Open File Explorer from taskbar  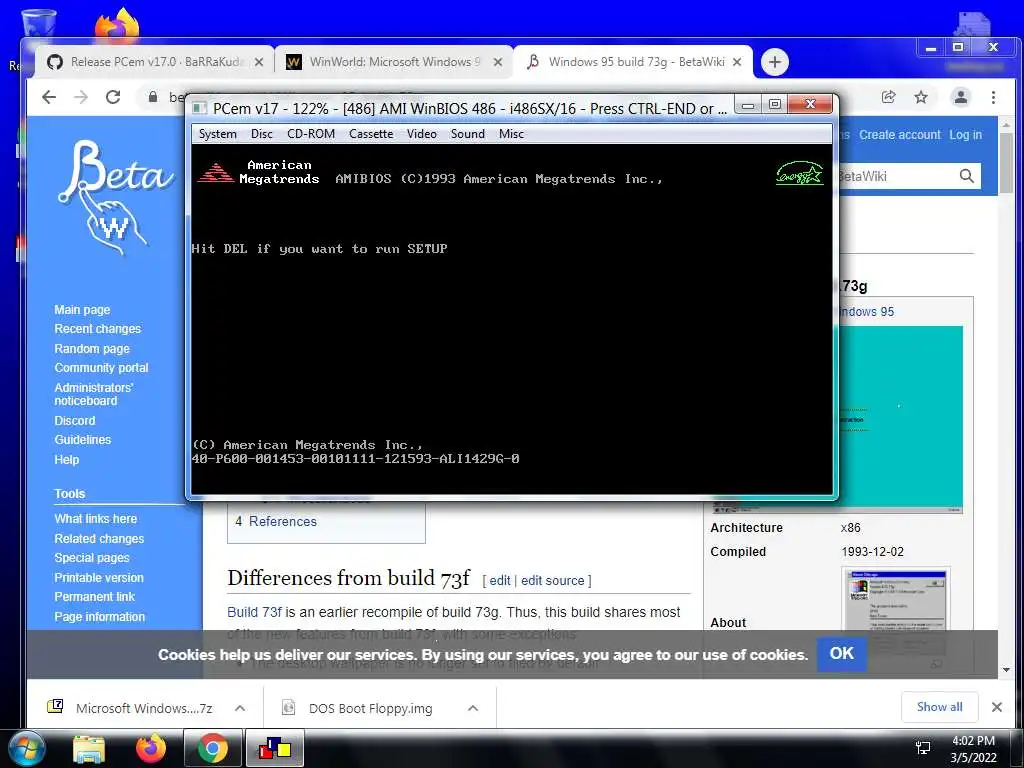(x=89, y=749)
